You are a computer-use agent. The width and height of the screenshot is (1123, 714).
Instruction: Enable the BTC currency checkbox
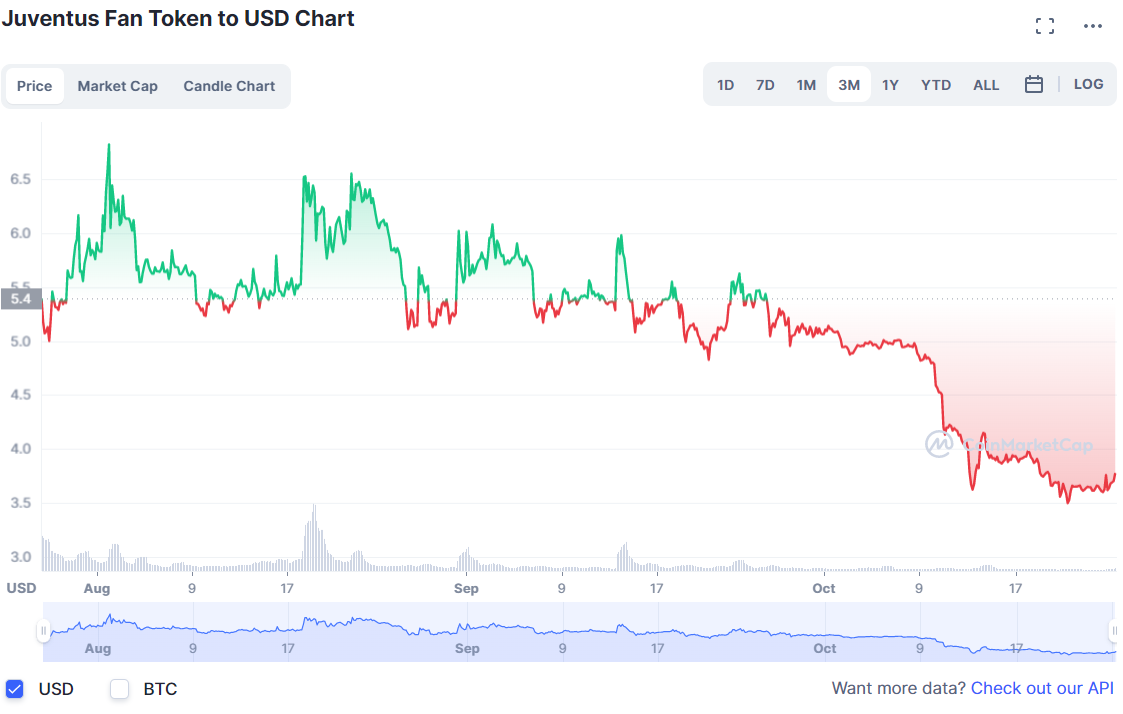(120, 689)
